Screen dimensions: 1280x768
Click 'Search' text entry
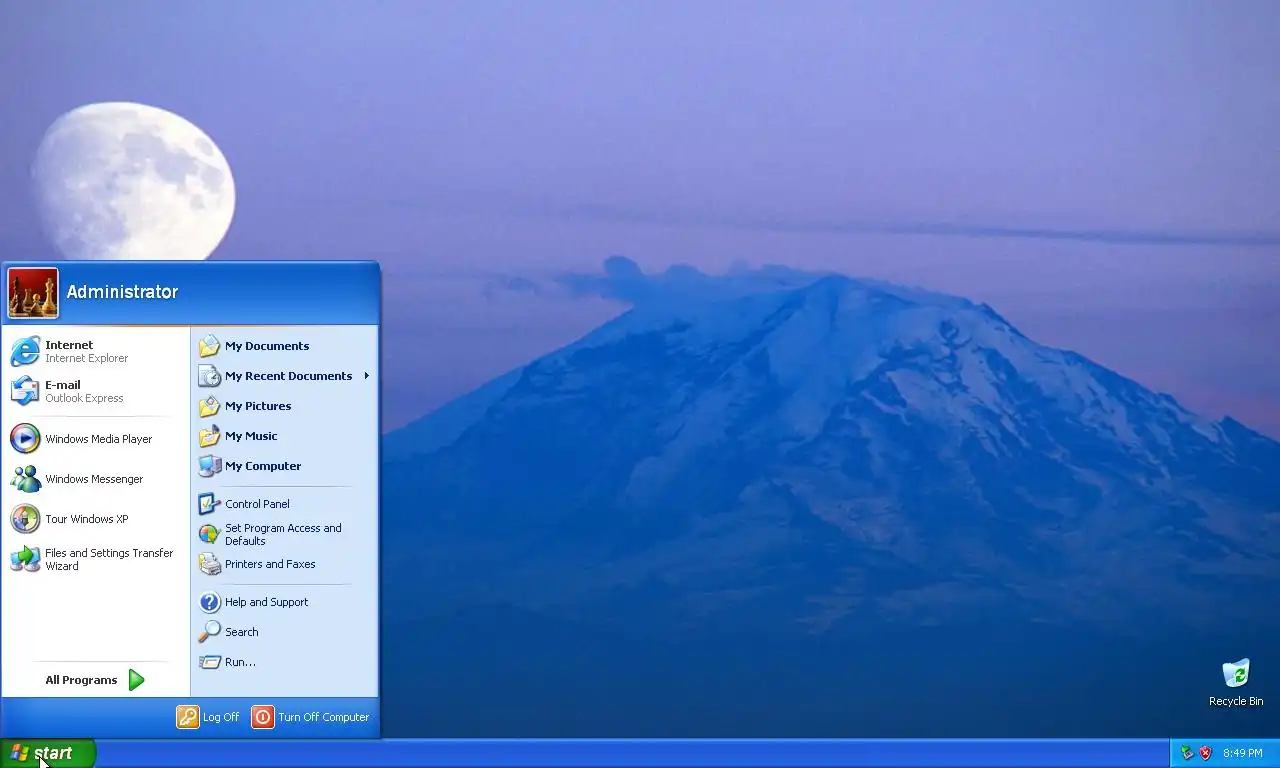click(242, 632)
